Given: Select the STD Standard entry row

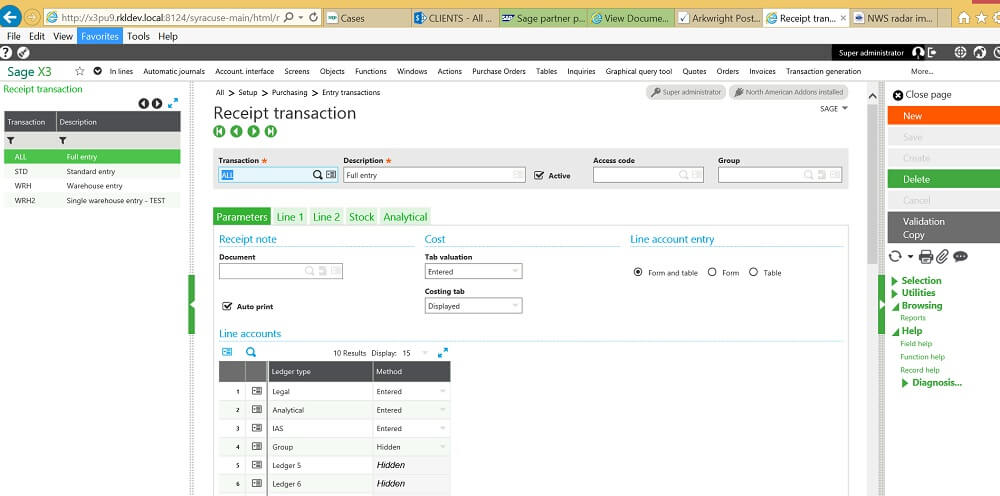Looking at the screenshot, I should 92,171.
